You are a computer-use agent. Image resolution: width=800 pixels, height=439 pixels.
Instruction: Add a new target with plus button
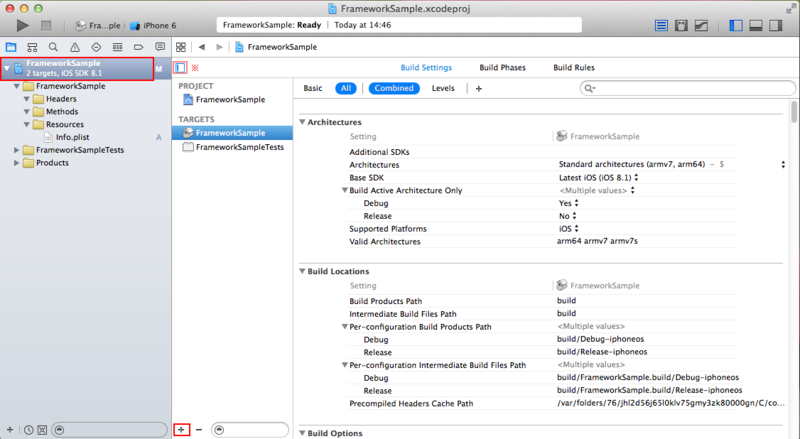click(181, 430)
